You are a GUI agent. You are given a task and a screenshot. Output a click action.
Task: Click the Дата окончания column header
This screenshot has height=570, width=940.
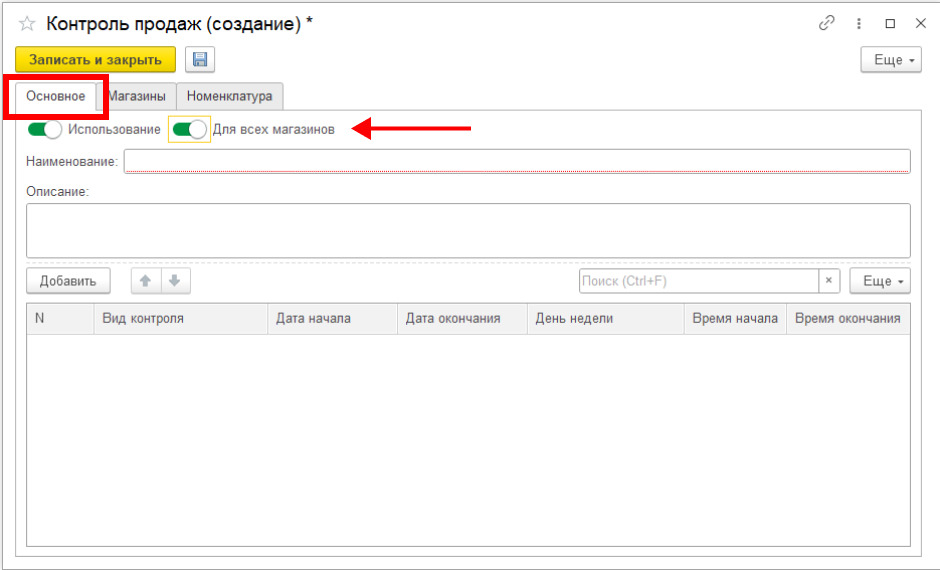[x=462, y=318]
